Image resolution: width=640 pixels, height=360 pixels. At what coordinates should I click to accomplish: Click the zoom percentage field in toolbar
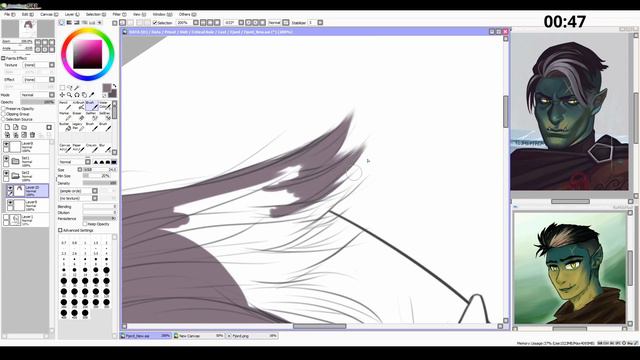click(184, 22)
